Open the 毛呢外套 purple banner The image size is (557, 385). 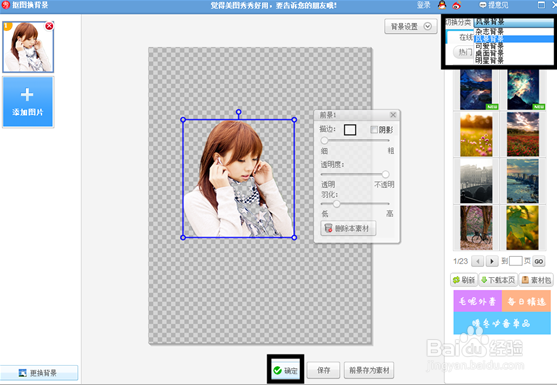pyautogui.click(x=477, y=301)
